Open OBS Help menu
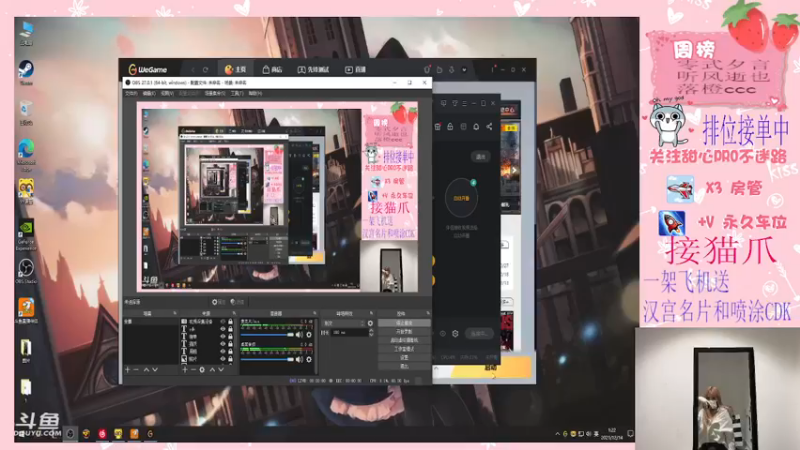Screen dimensions: 800x450 255,93
